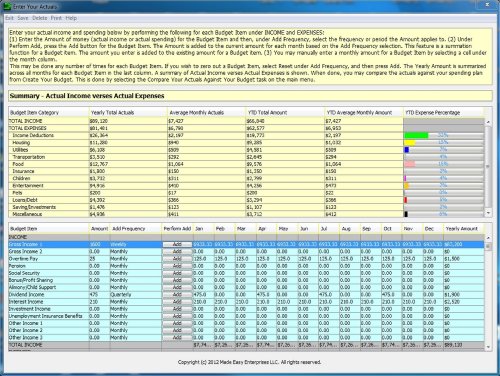Click the Yearly Amount column header
This screenshot has width=500, height=376.
tap(464, 229)
